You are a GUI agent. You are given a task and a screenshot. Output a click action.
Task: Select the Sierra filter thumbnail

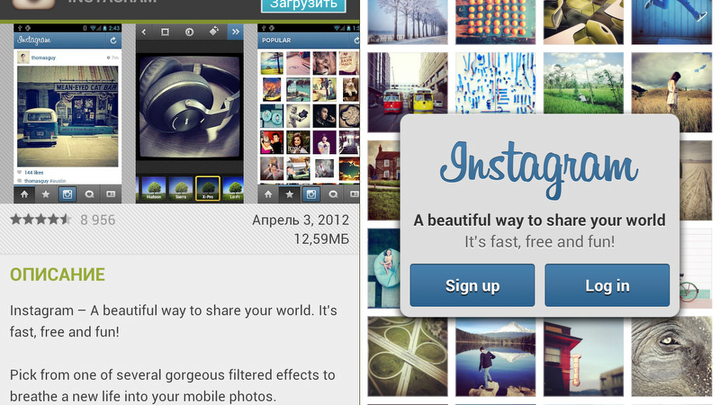[181, 189]
